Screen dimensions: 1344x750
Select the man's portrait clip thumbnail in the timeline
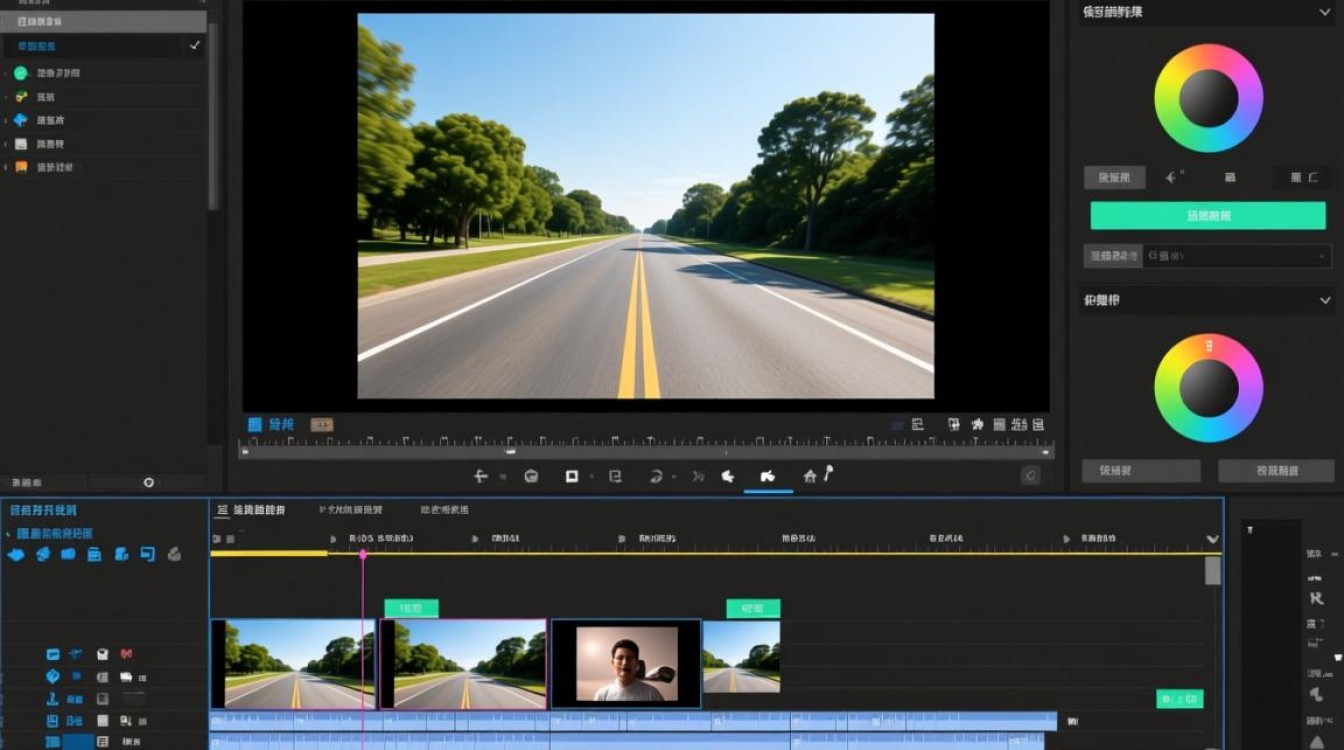(x=626, y=663)
